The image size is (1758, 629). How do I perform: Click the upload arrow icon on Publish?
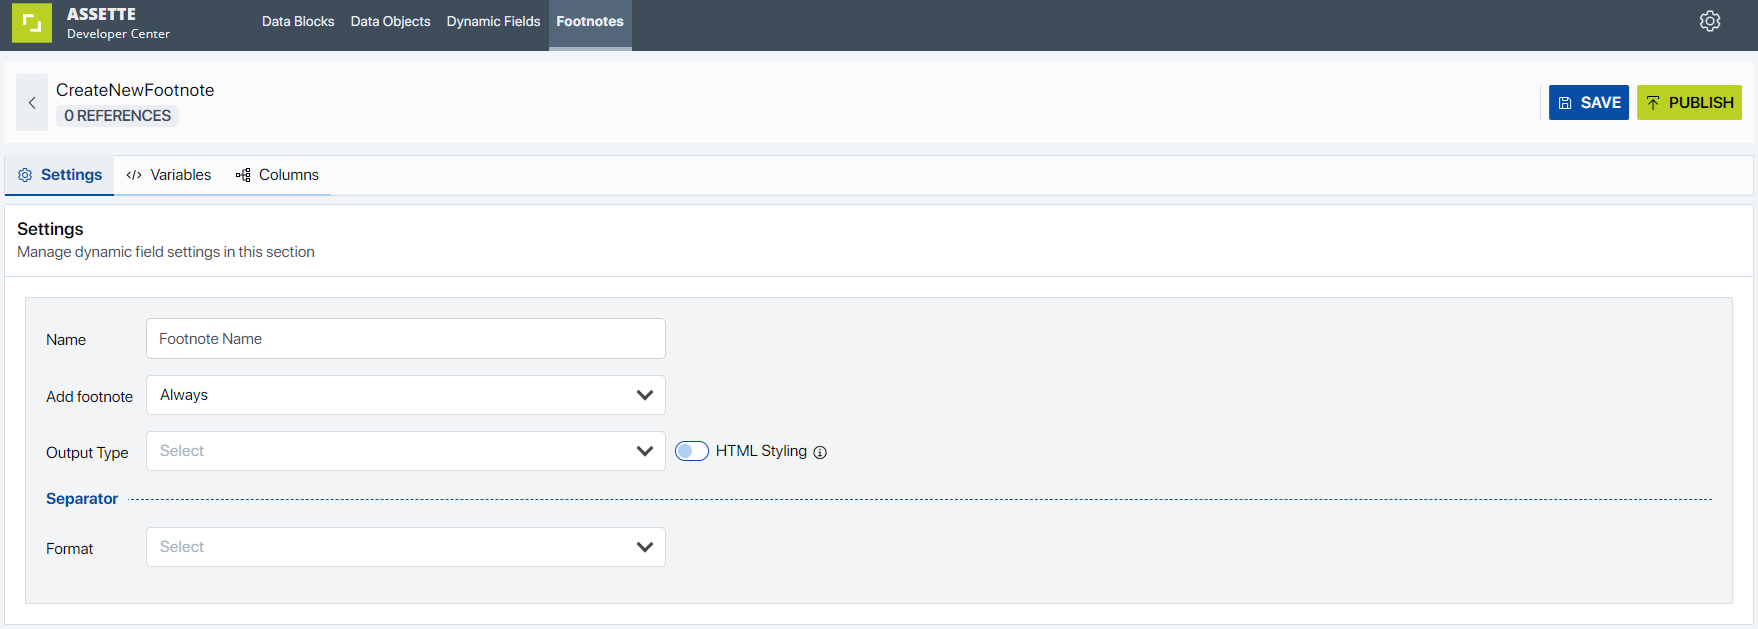pos(1653,103)
